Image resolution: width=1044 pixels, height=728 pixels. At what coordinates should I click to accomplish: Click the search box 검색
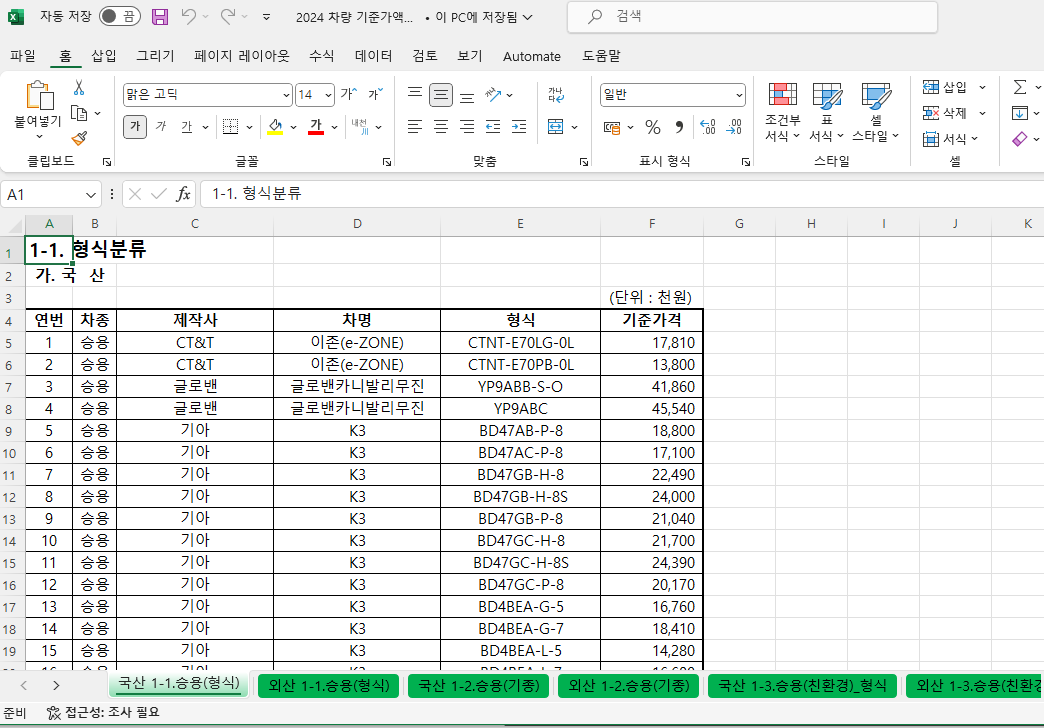click(752, 17)
